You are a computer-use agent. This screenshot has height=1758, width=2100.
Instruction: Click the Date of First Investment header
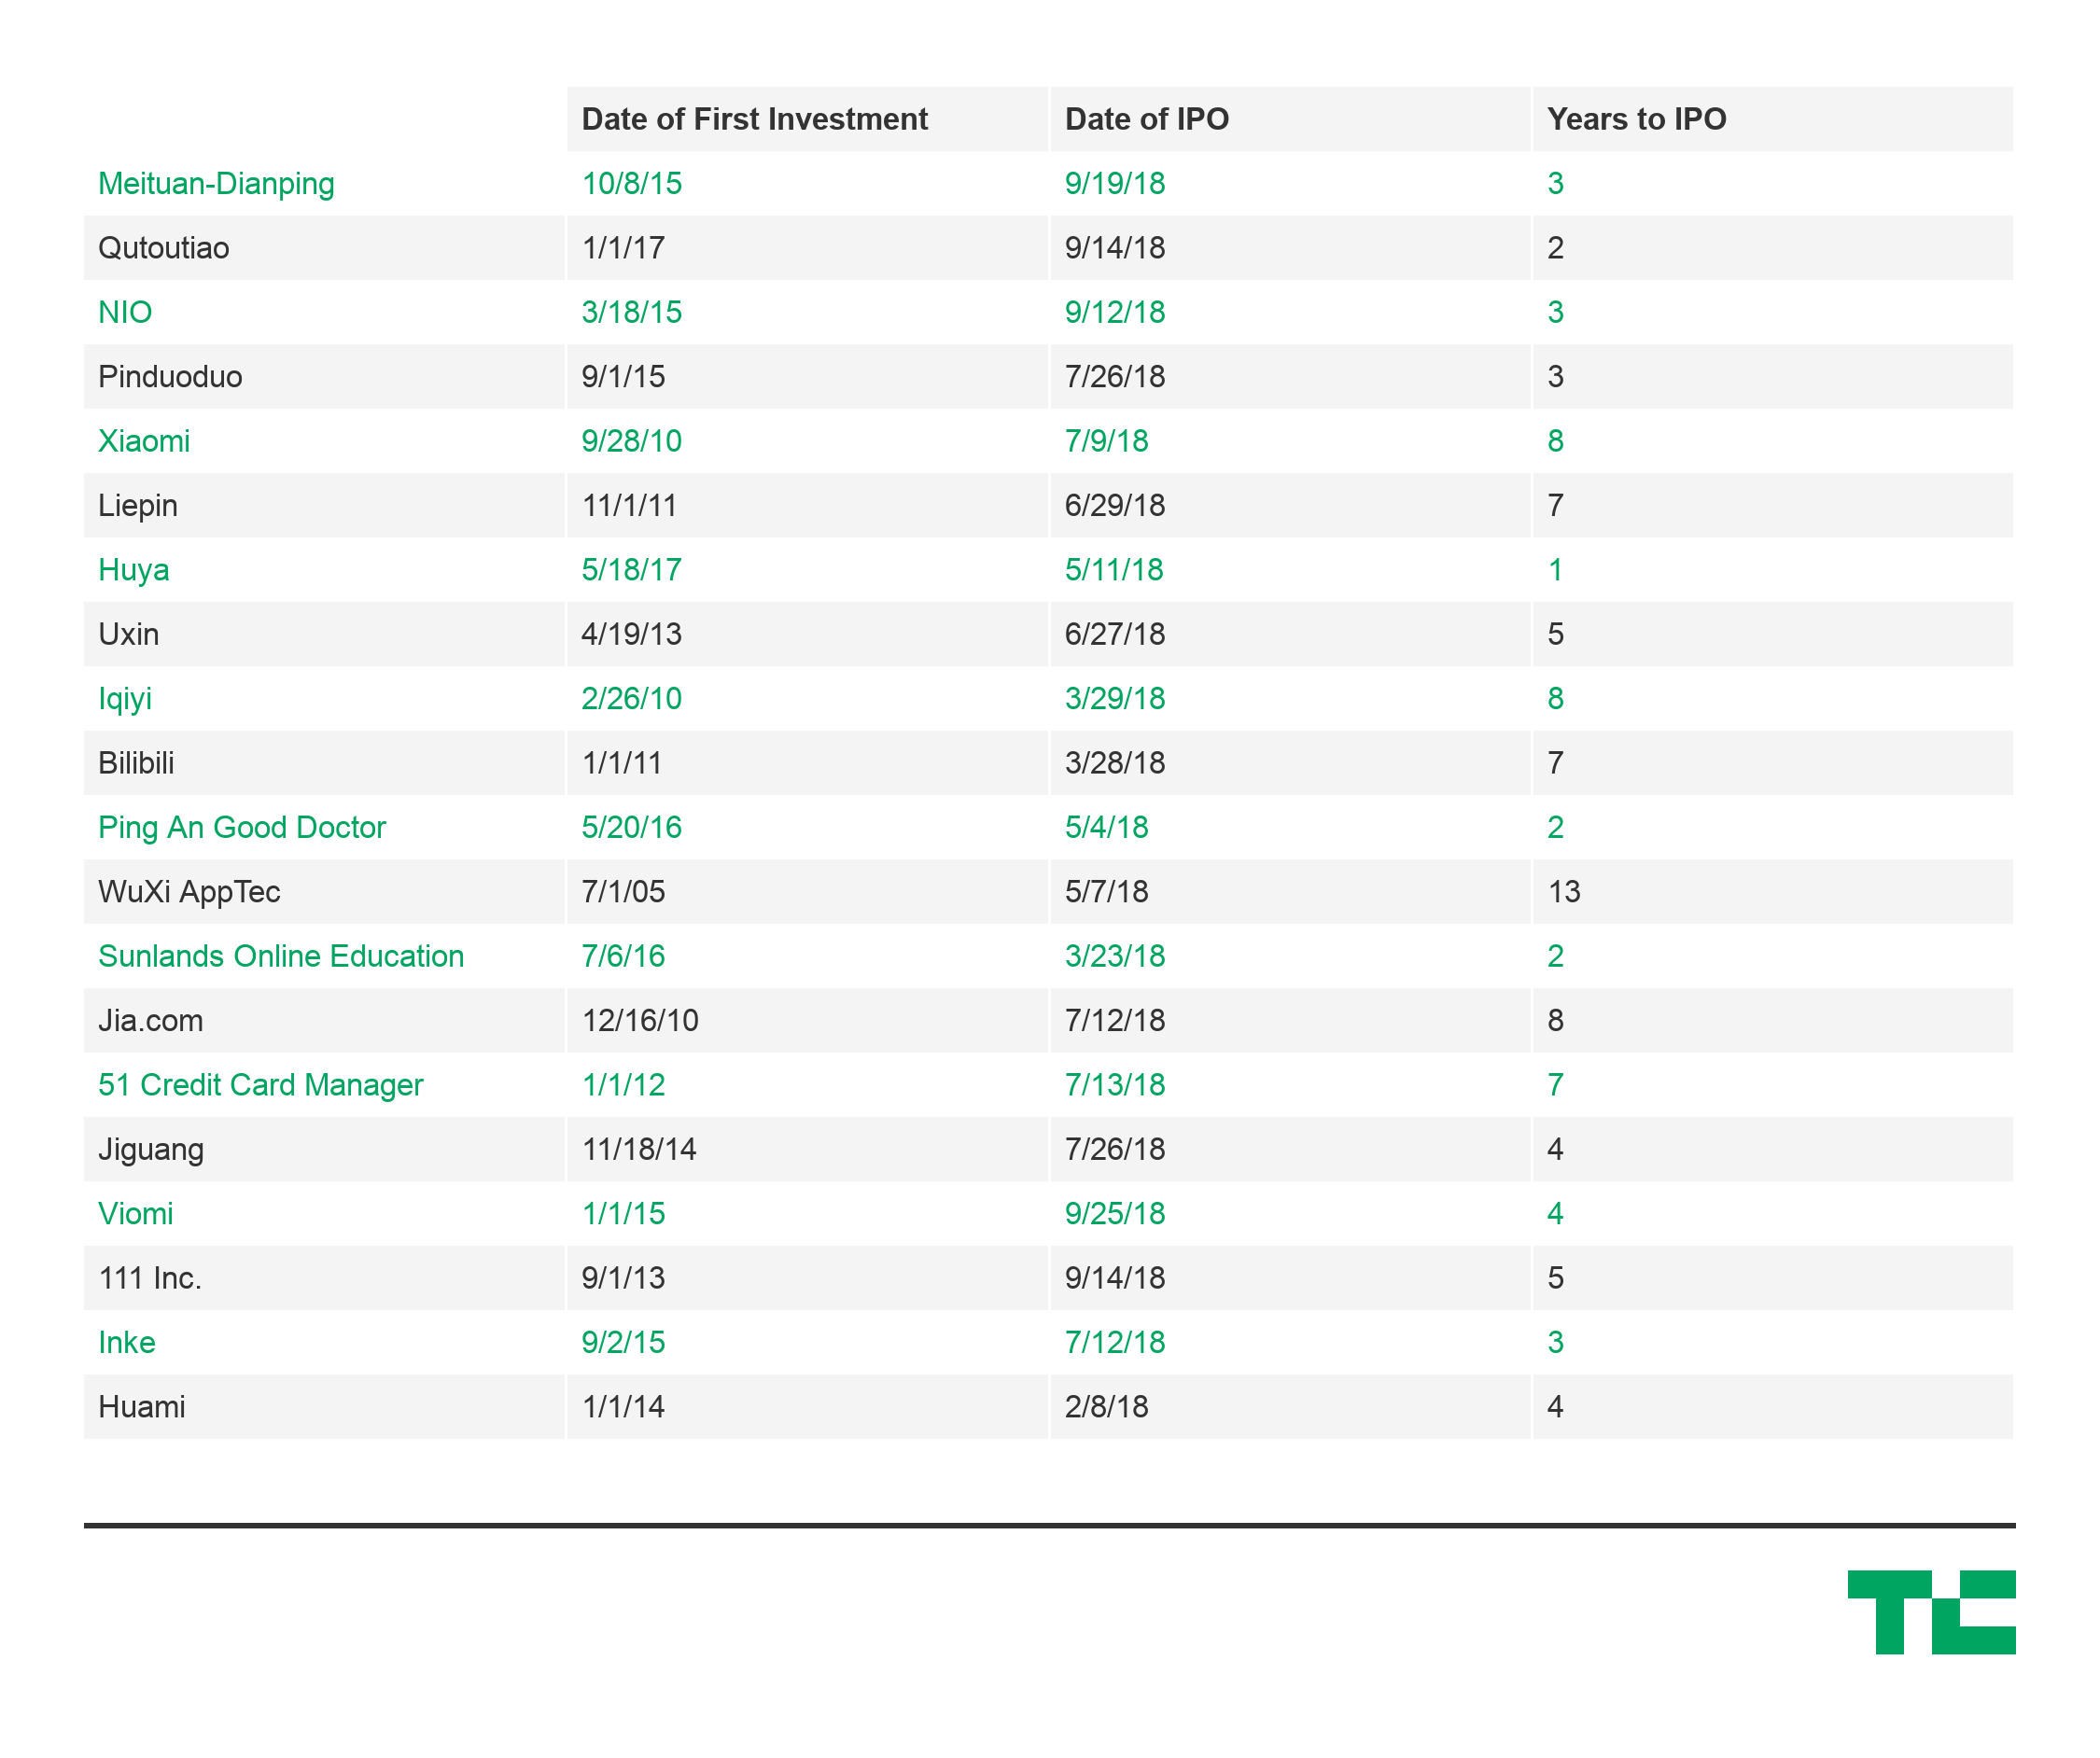point(754,119)
